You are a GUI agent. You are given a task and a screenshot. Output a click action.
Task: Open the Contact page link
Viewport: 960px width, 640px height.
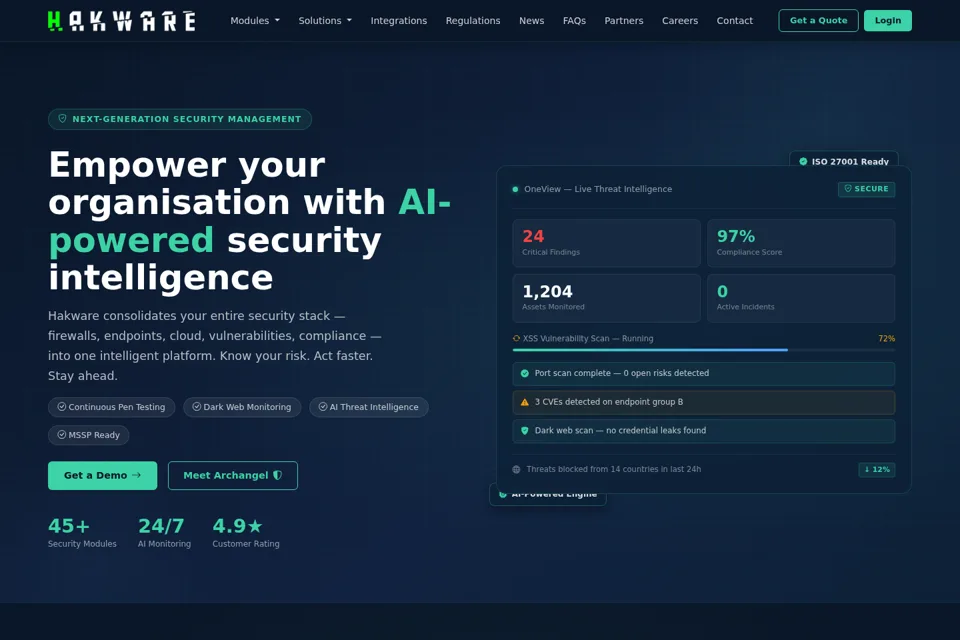click(x=735, y=21)
